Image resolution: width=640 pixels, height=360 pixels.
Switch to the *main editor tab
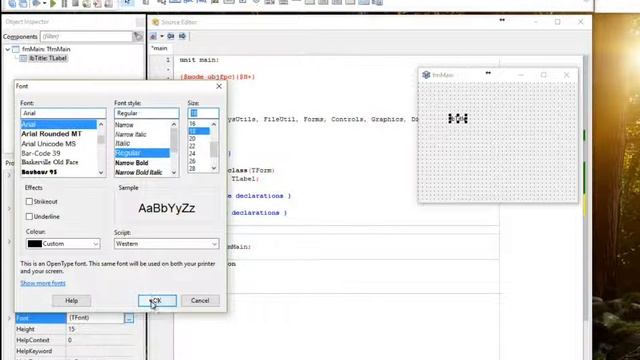point(159,48)
